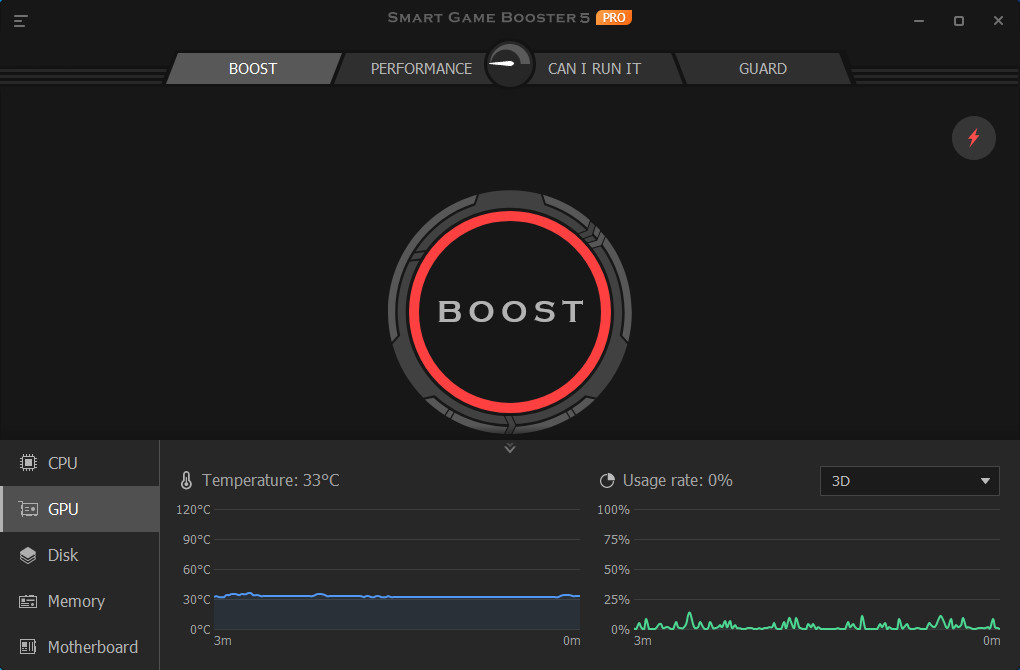Screen dimensions: 1020x670
Task: Click the Usage rate: 0% label
Action: click(x=677, y=480)
